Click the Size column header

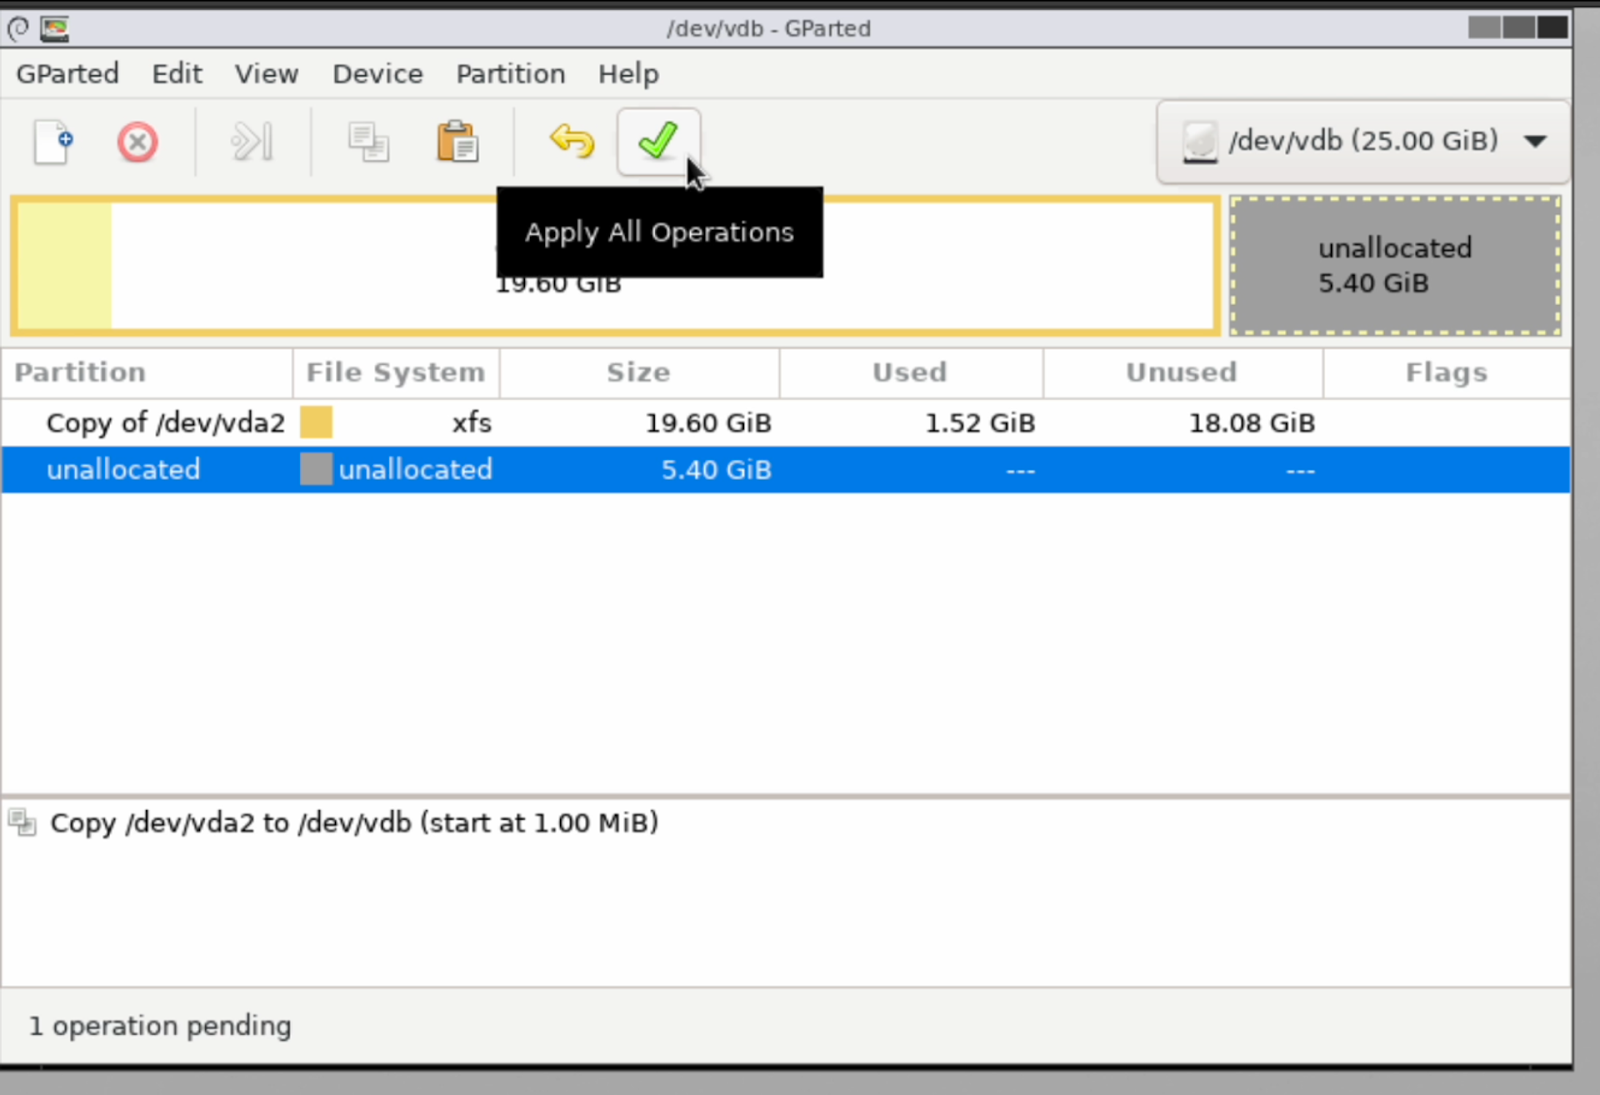point(639,372)
